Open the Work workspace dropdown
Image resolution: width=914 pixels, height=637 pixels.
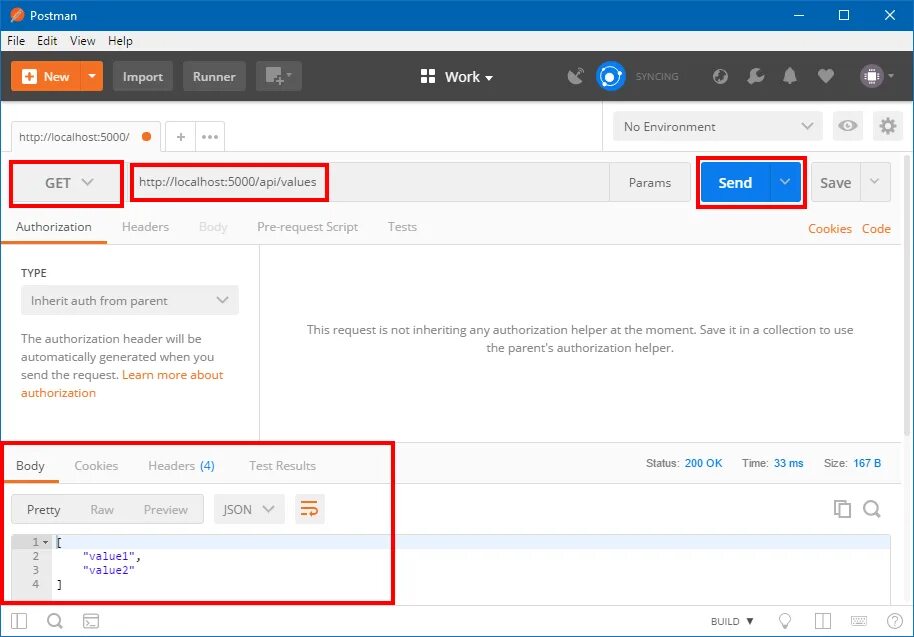pyautogui.click(x=457, y=76)
